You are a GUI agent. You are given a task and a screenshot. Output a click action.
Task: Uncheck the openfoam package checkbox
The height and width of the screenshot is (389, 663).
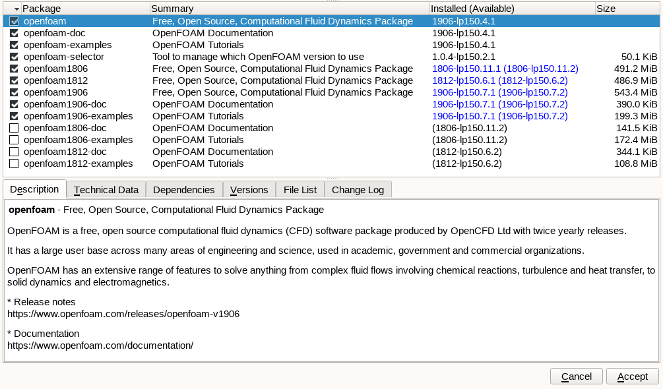[x=14, y=21]
